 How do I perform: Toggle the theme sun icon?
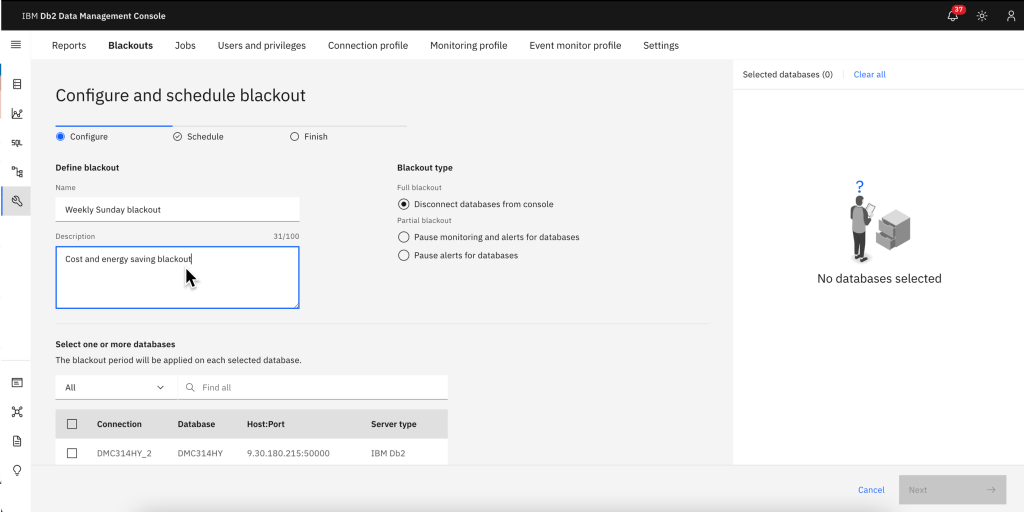982,16
